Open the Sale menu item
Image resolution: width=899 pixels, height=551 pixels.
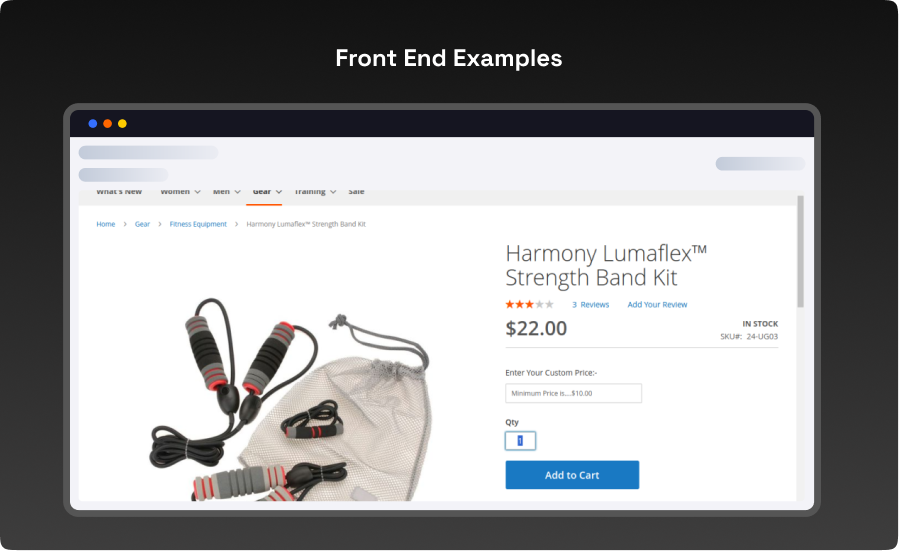(x=356, y=192)
